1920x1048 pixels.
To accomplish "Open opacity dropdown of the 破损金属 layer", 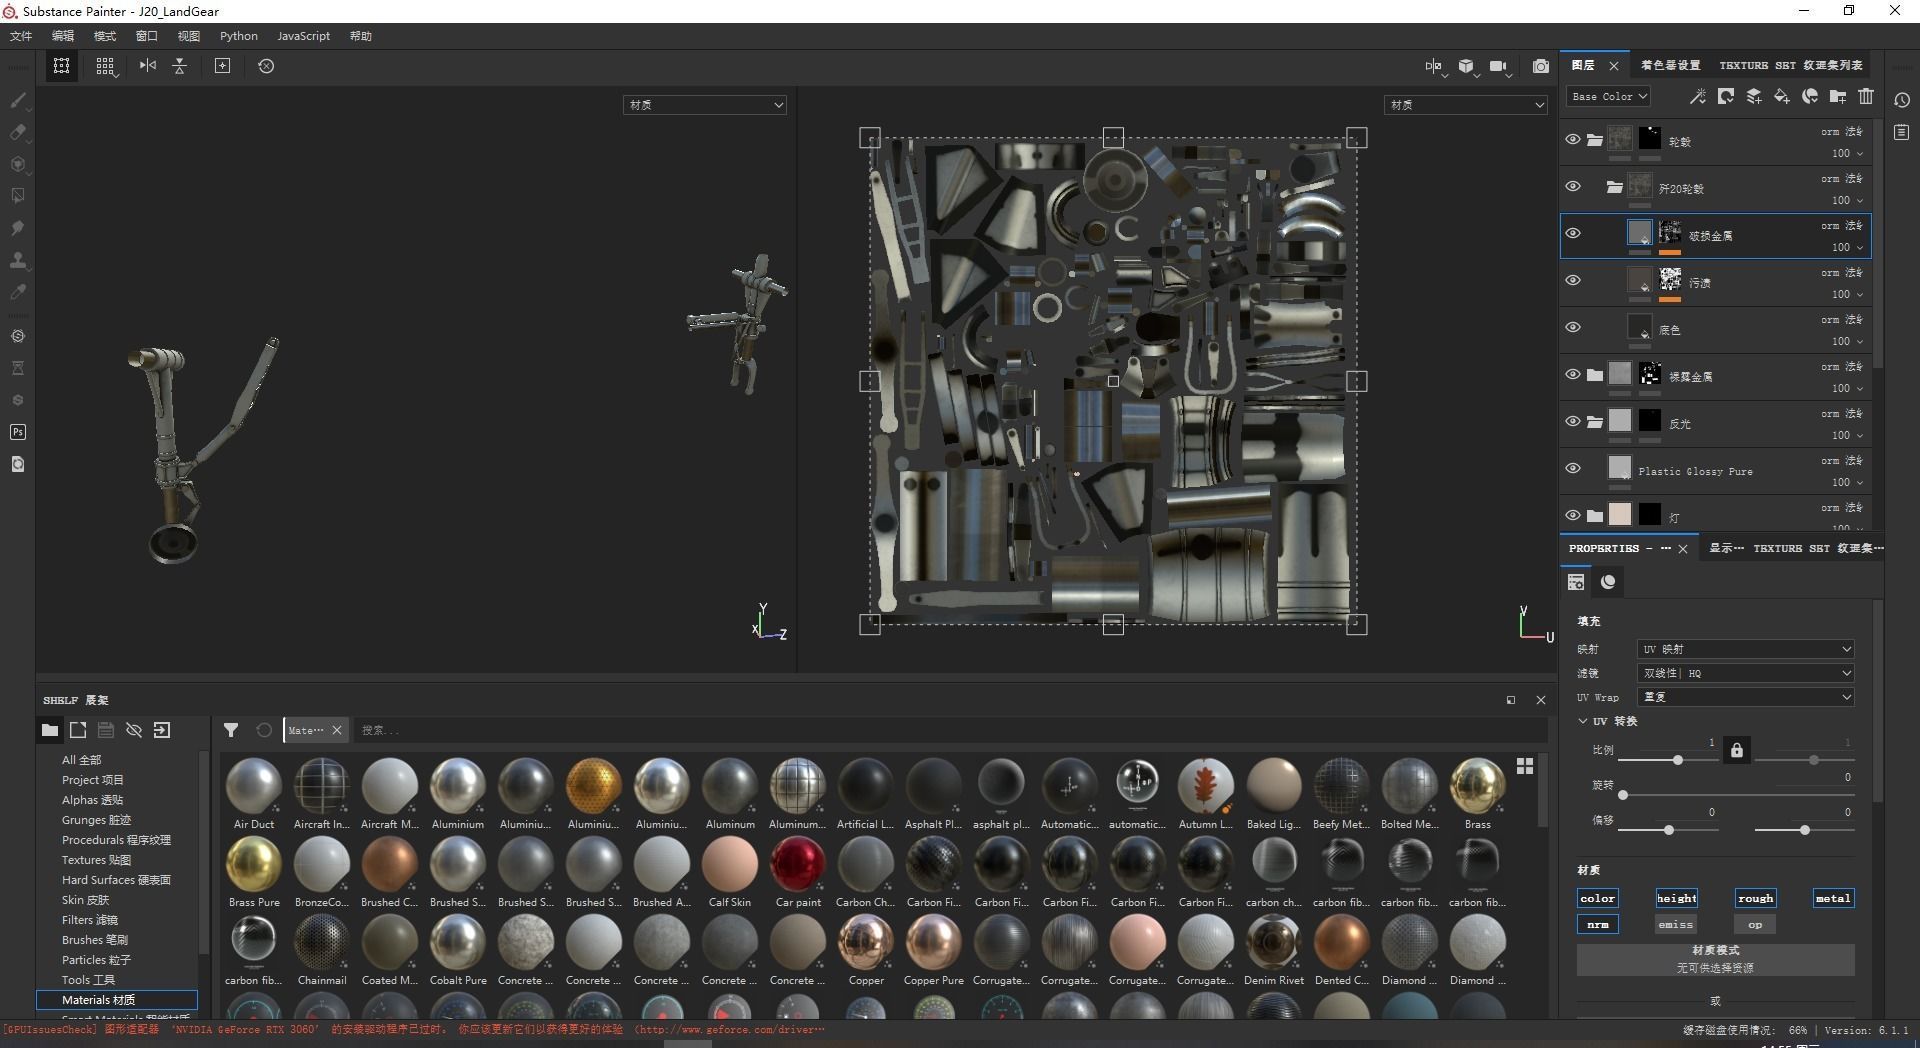I will point(1847,247).
